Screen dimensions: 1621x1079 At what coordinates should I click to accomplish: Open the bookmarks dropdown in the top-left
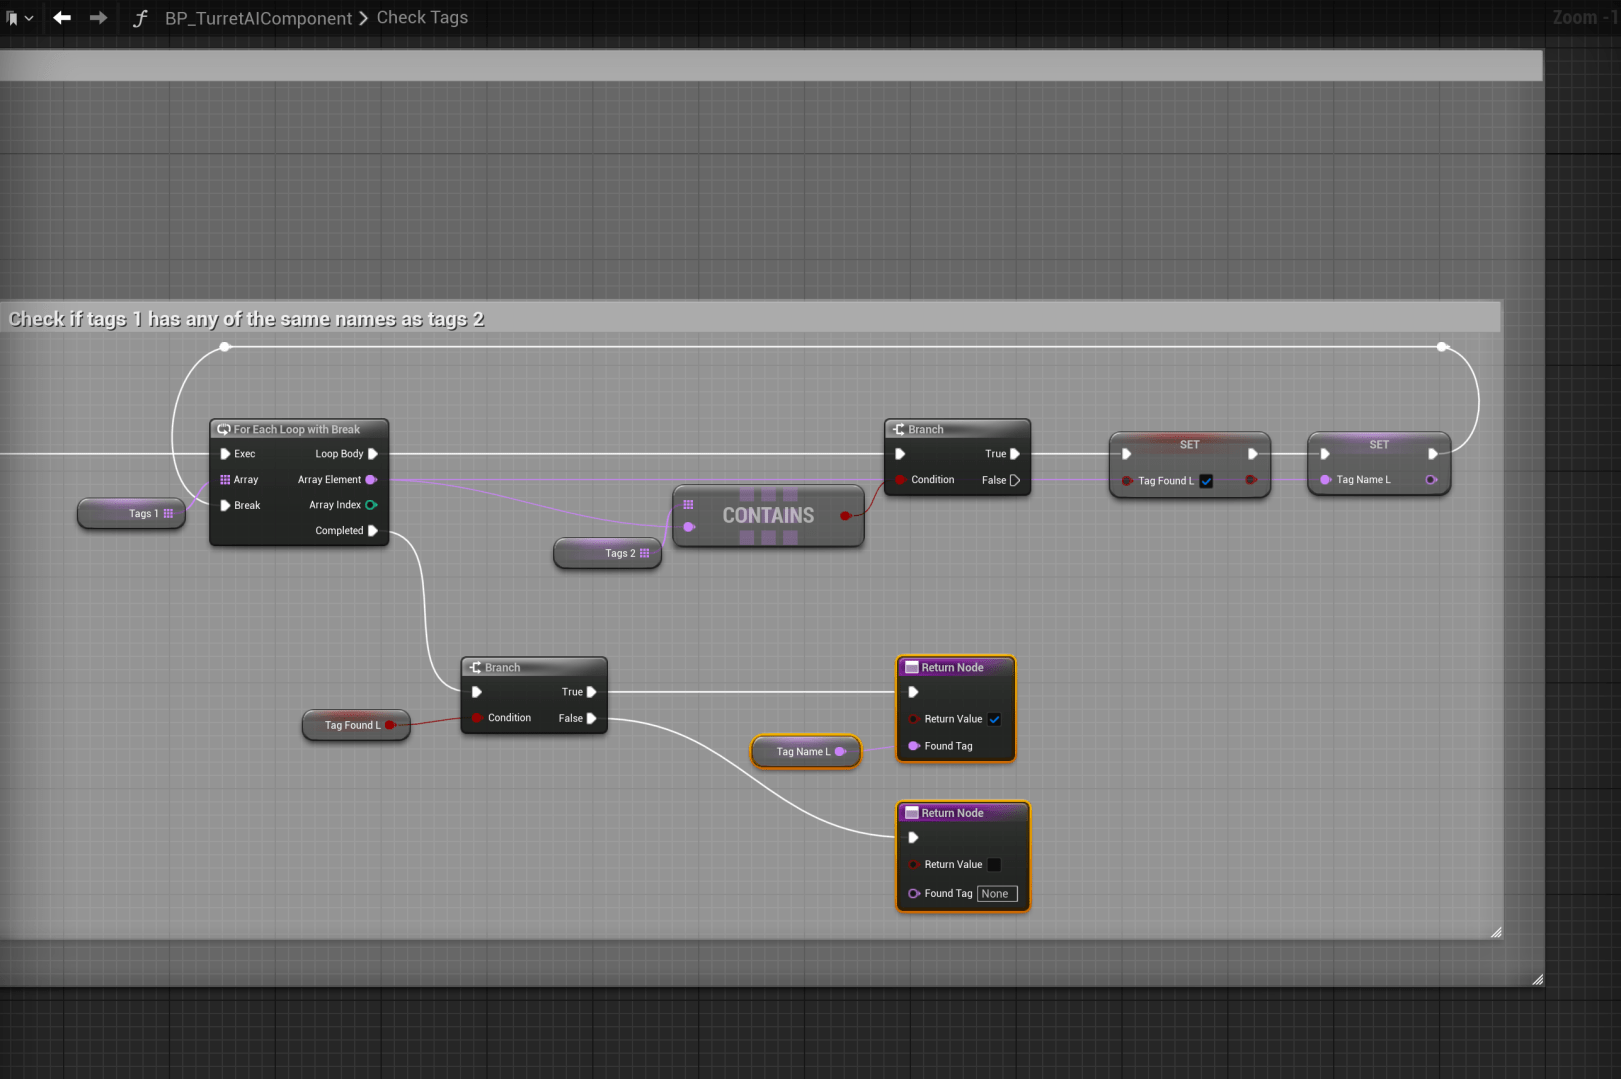pos(20,18)
